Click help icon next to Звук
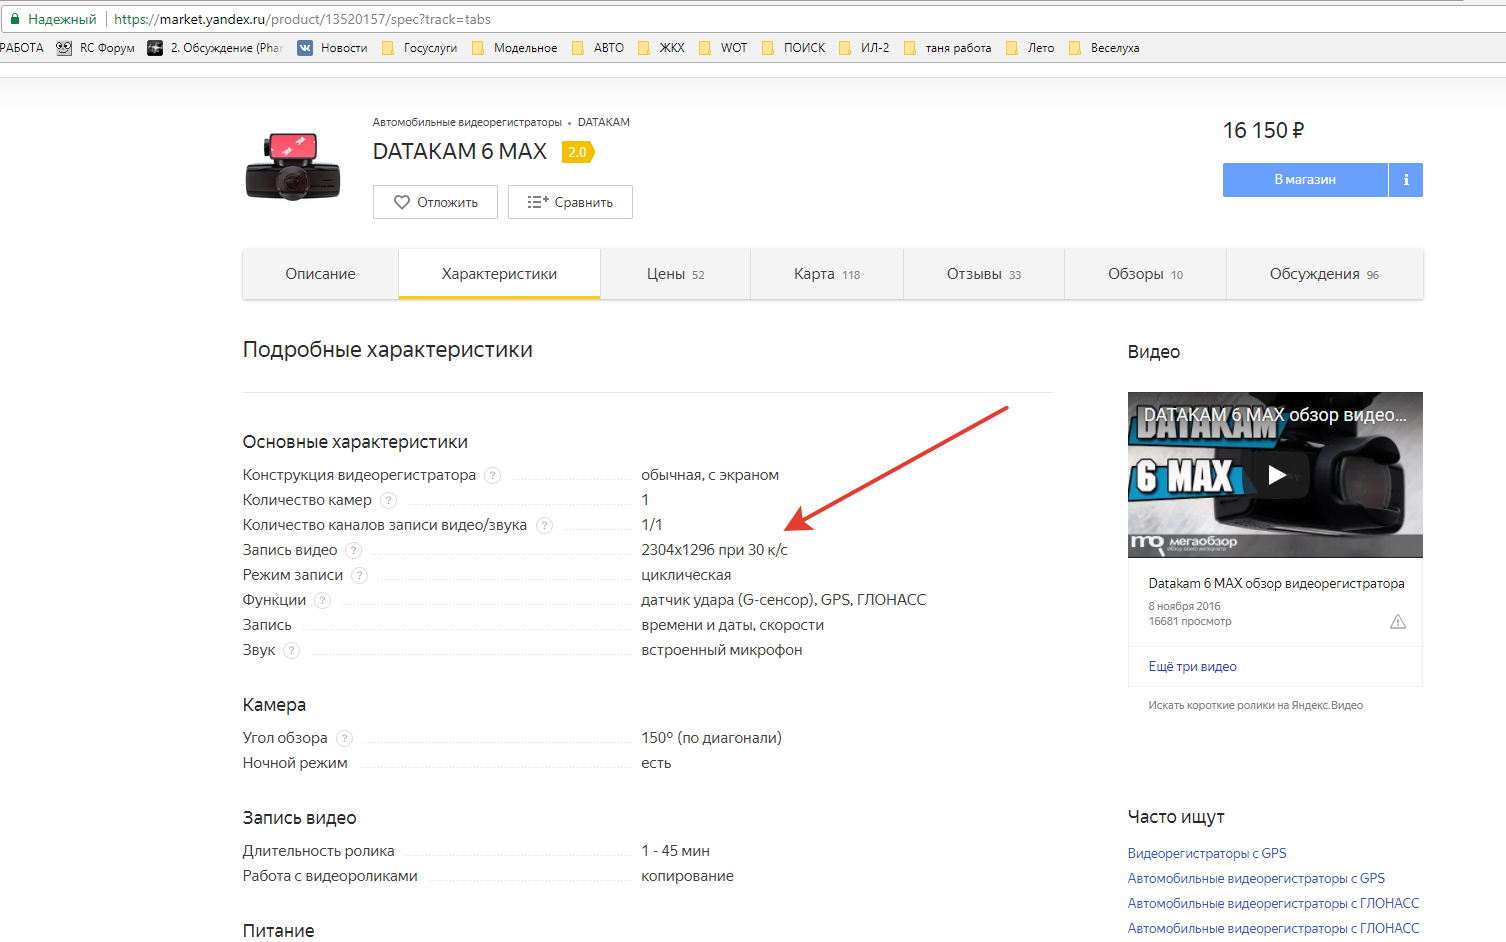 pos(291,650)
